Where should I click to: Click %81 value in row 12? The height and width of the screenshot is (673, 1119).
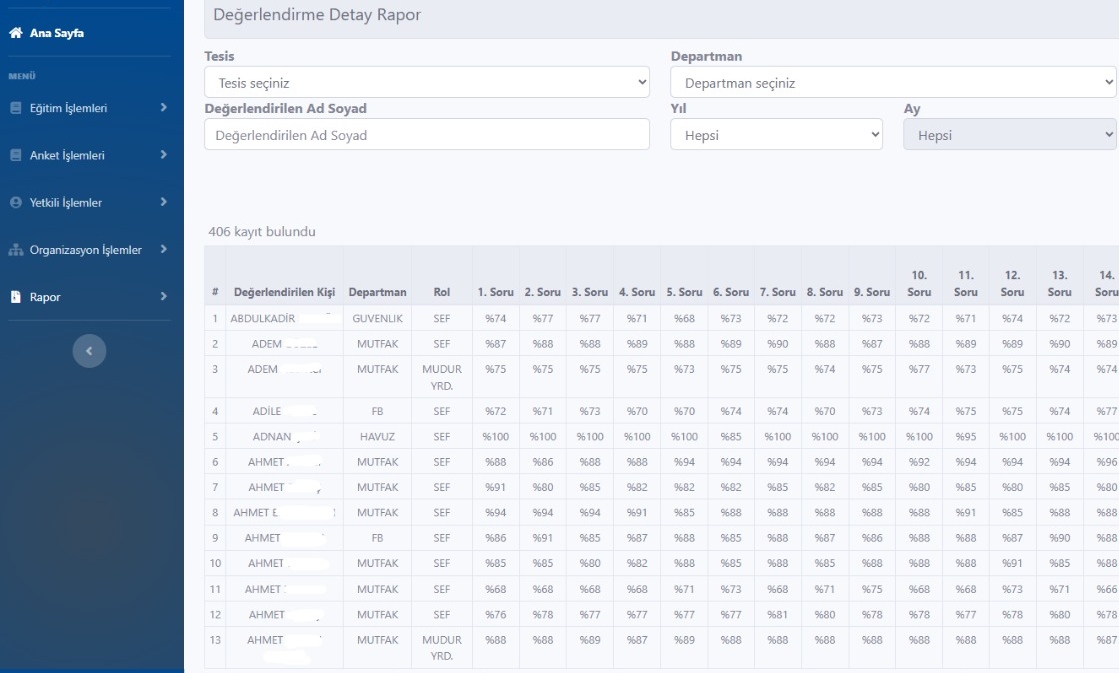[x=778, y=614]
